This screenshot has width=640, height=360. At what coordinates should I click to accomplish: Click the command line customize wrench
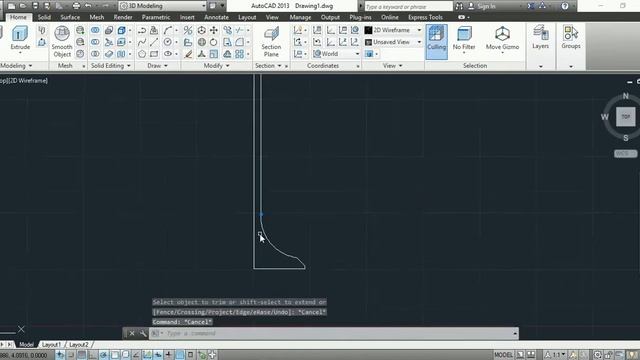tap(143, 333)
